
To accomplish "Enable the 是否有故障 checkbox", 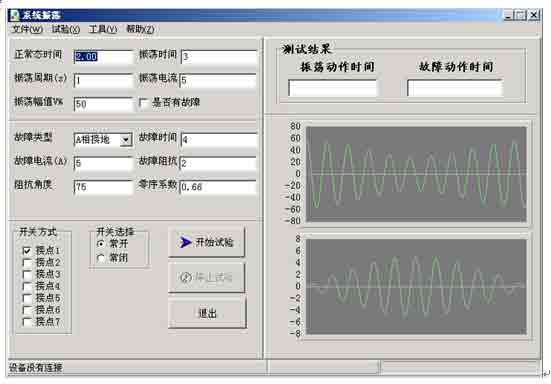I will [x=144, y=103].
